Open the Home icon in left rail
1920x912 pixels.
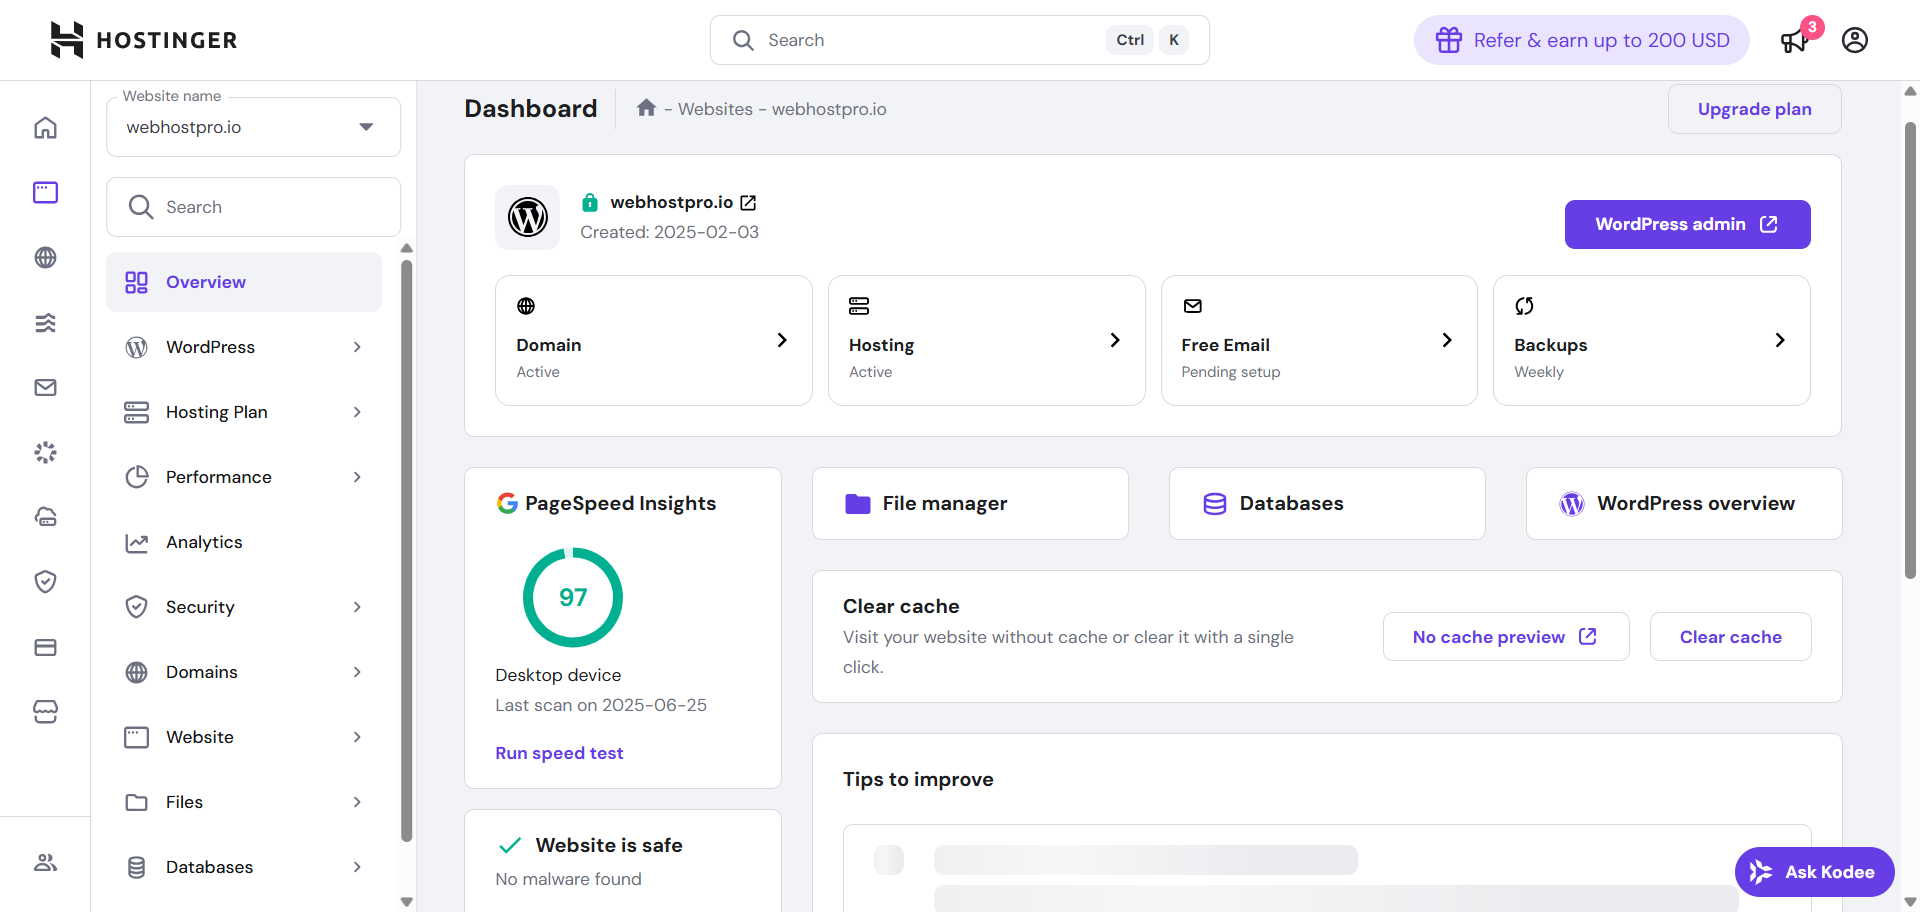coord(45,128)
